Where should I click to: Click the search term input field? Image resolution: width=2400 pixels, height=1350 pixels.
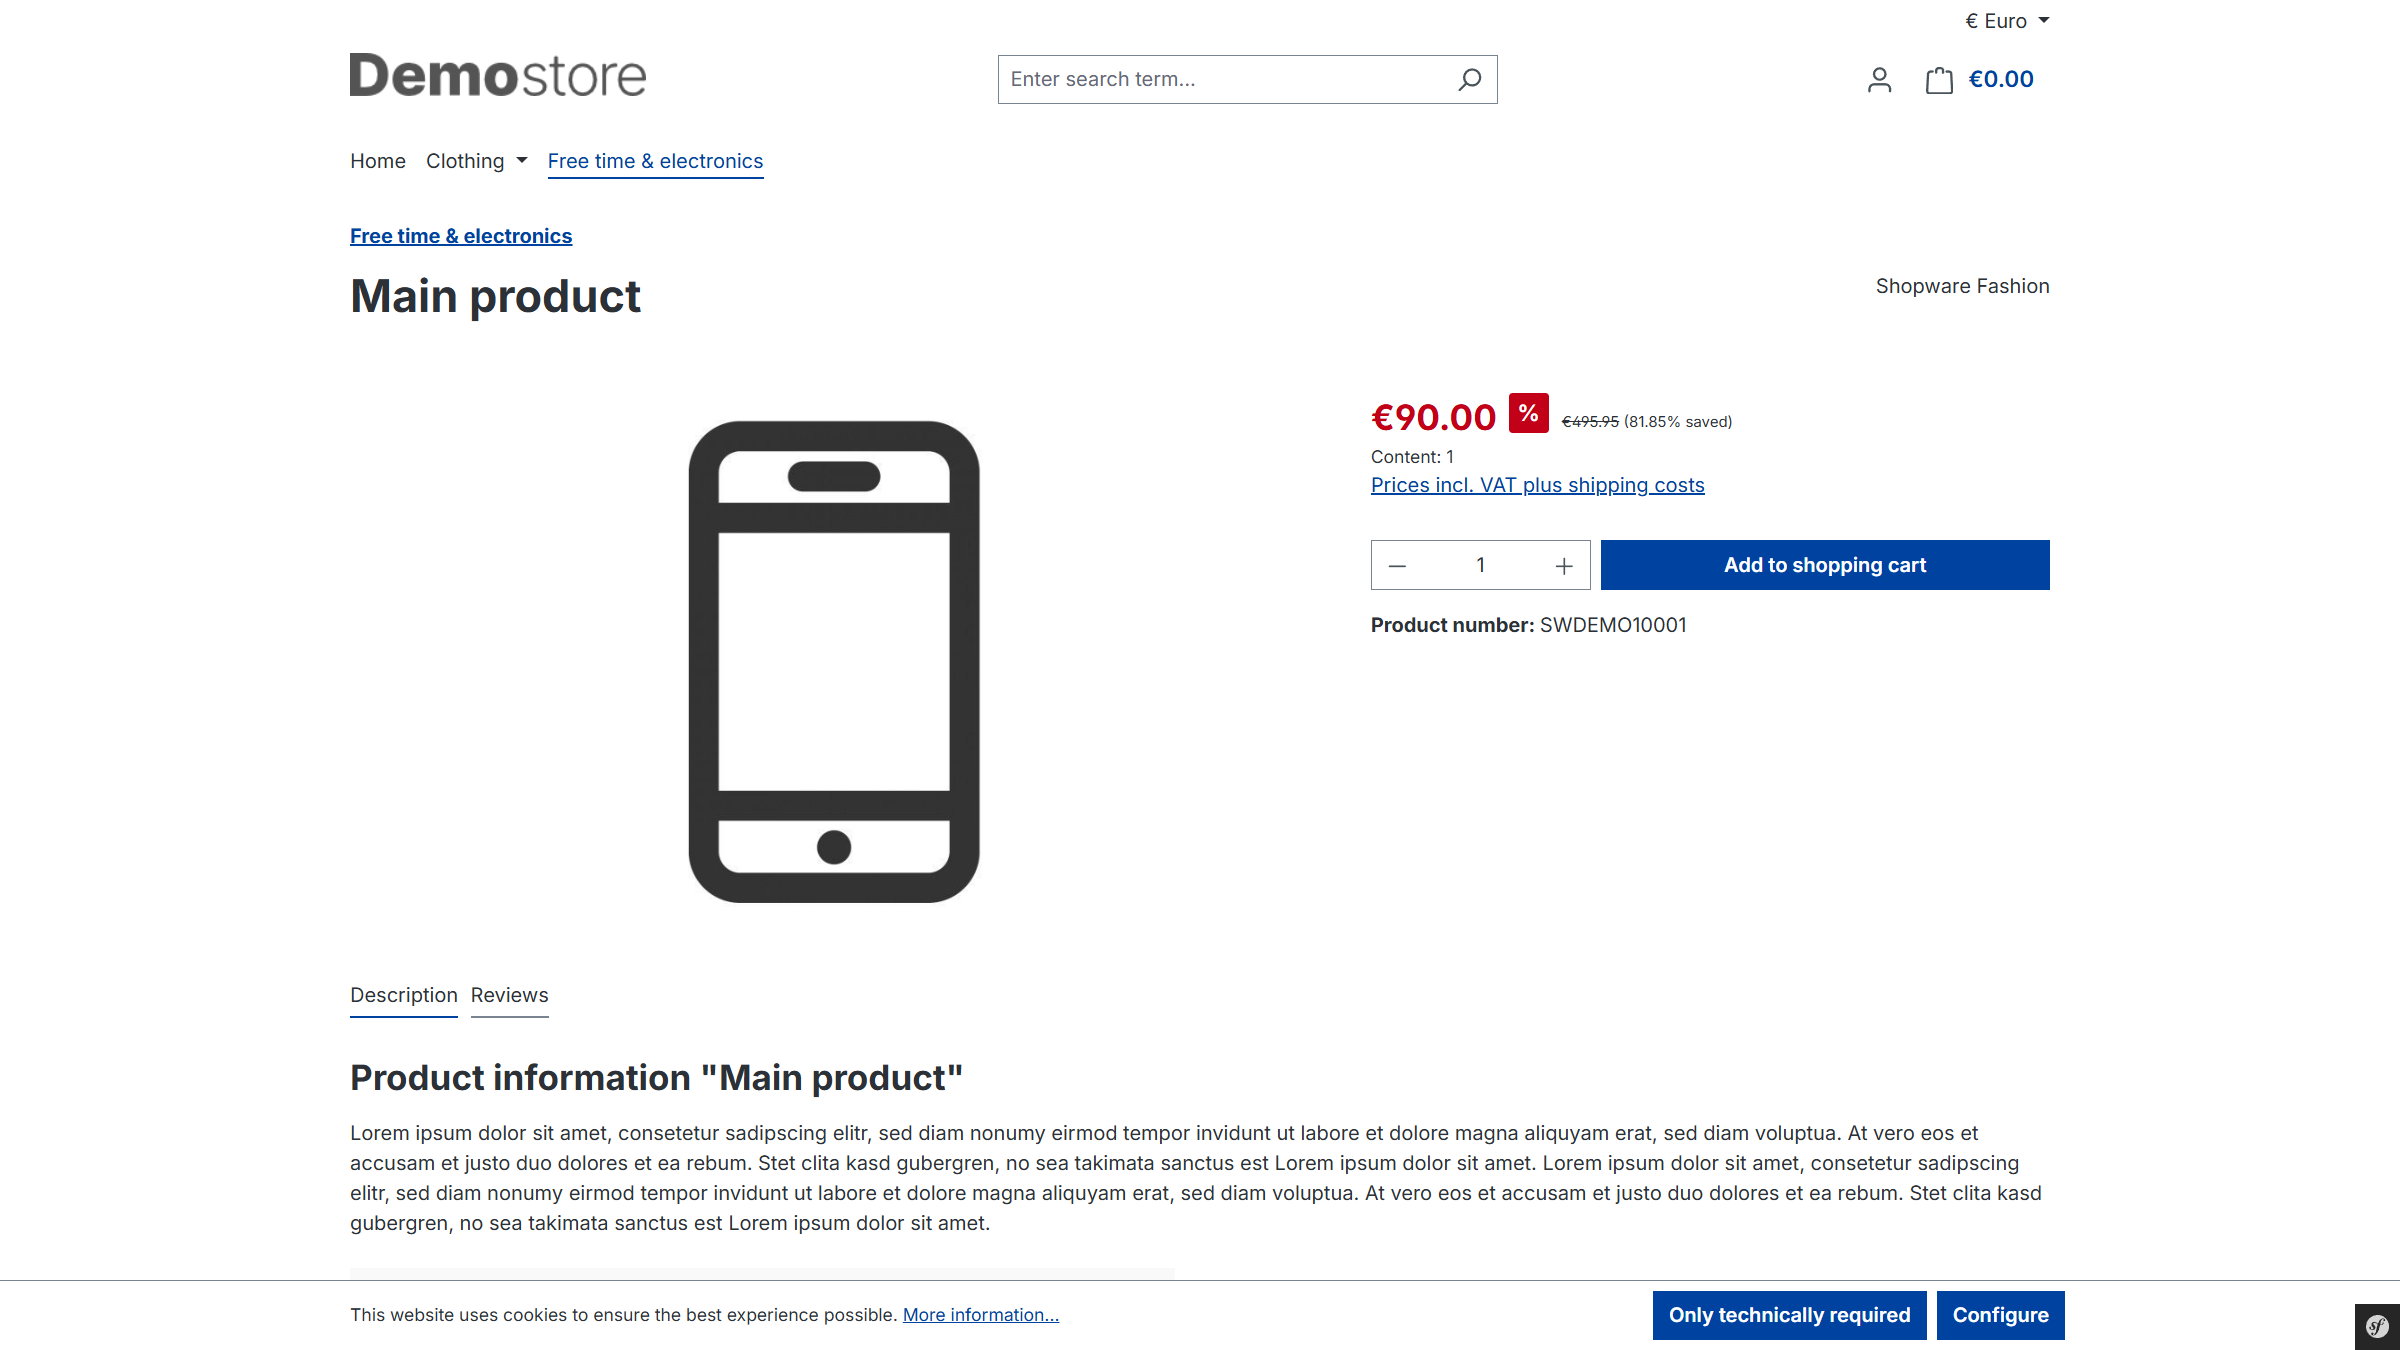click(1200, 79)
